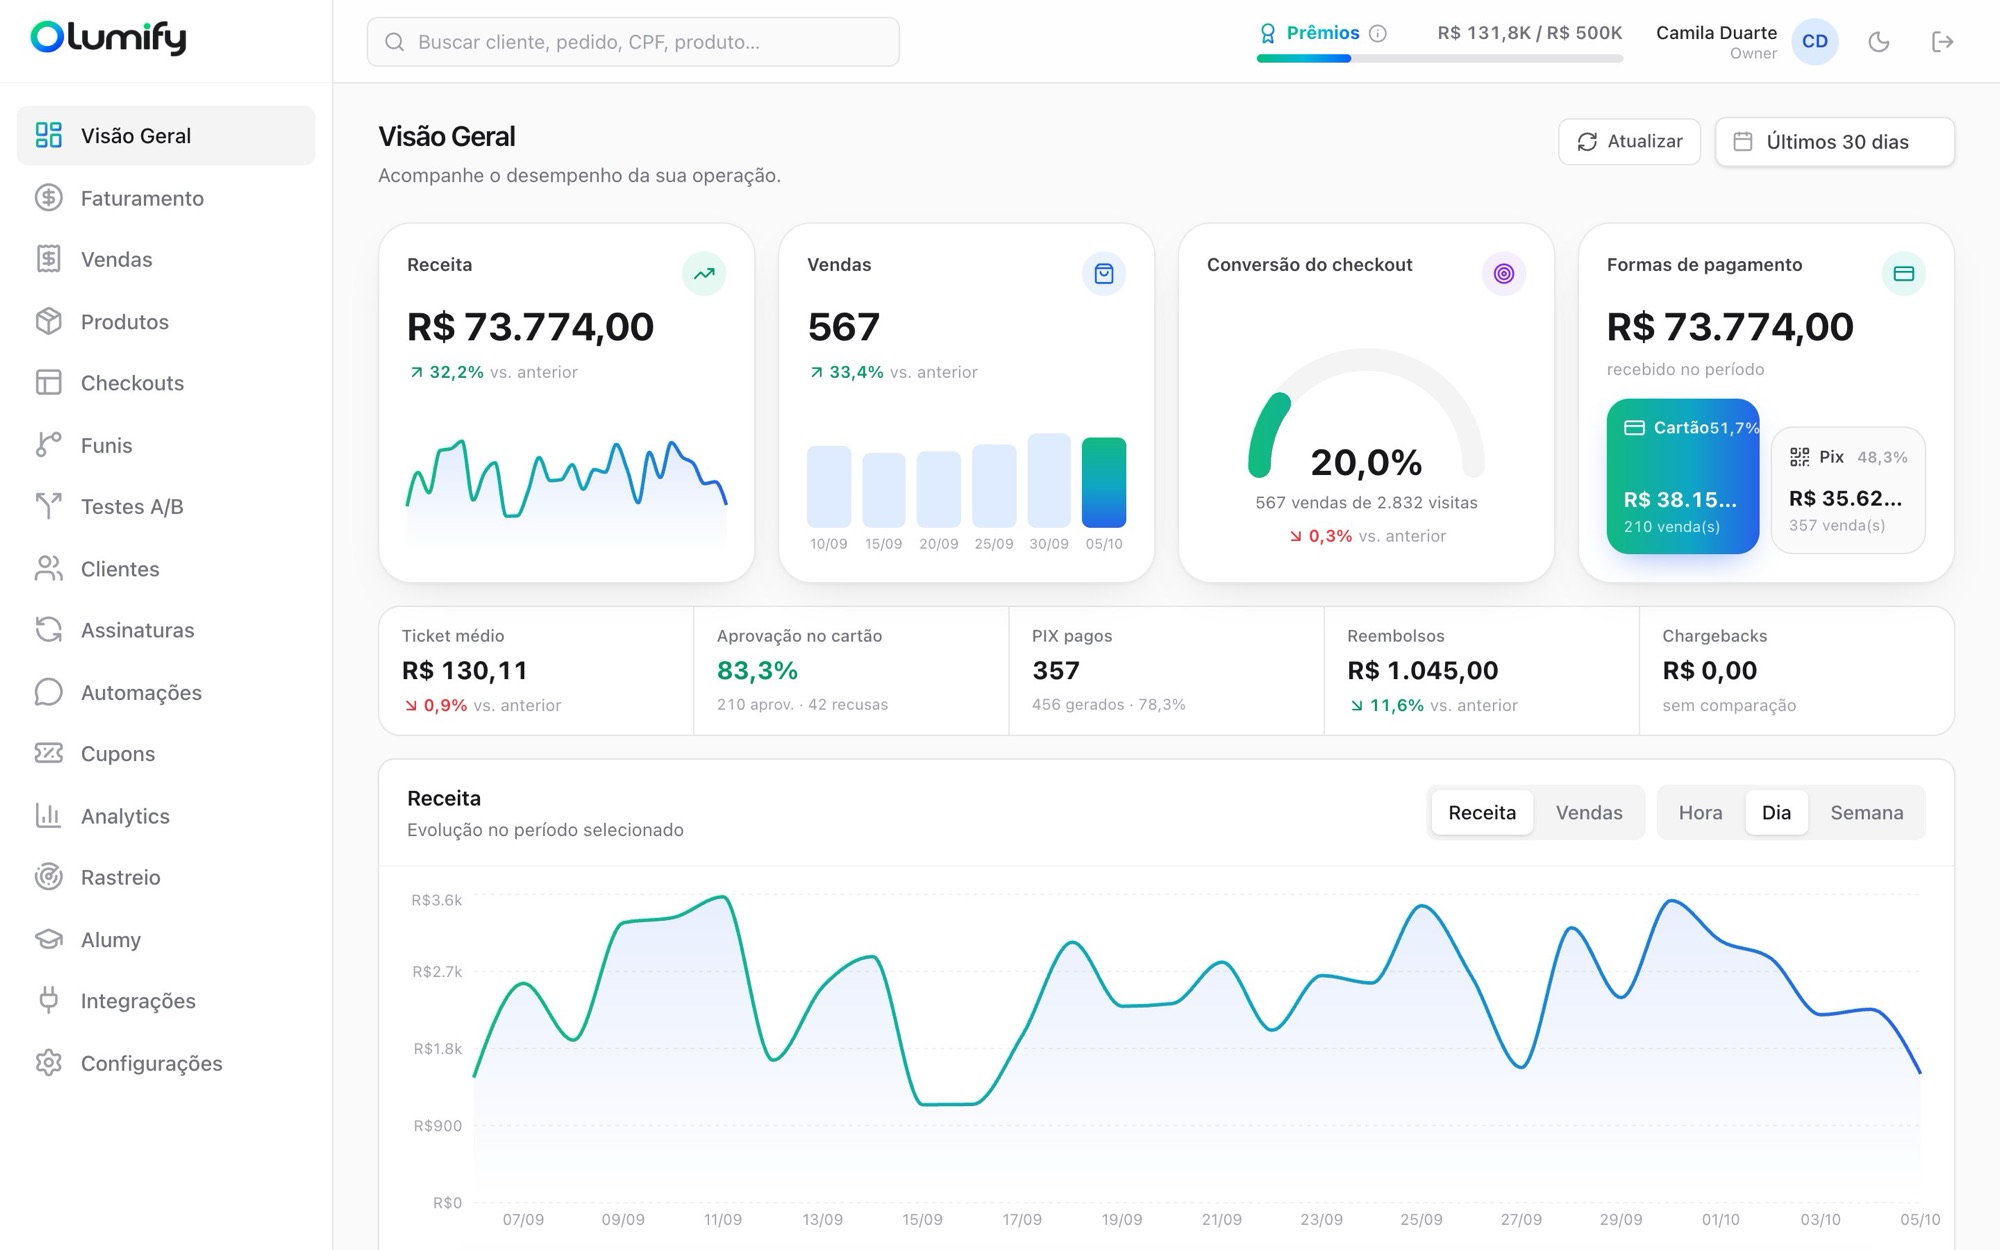The width and height of the screenshot is (2000, 1250).
Task: Open the Prêmios link
Action: click(1322, 33)
